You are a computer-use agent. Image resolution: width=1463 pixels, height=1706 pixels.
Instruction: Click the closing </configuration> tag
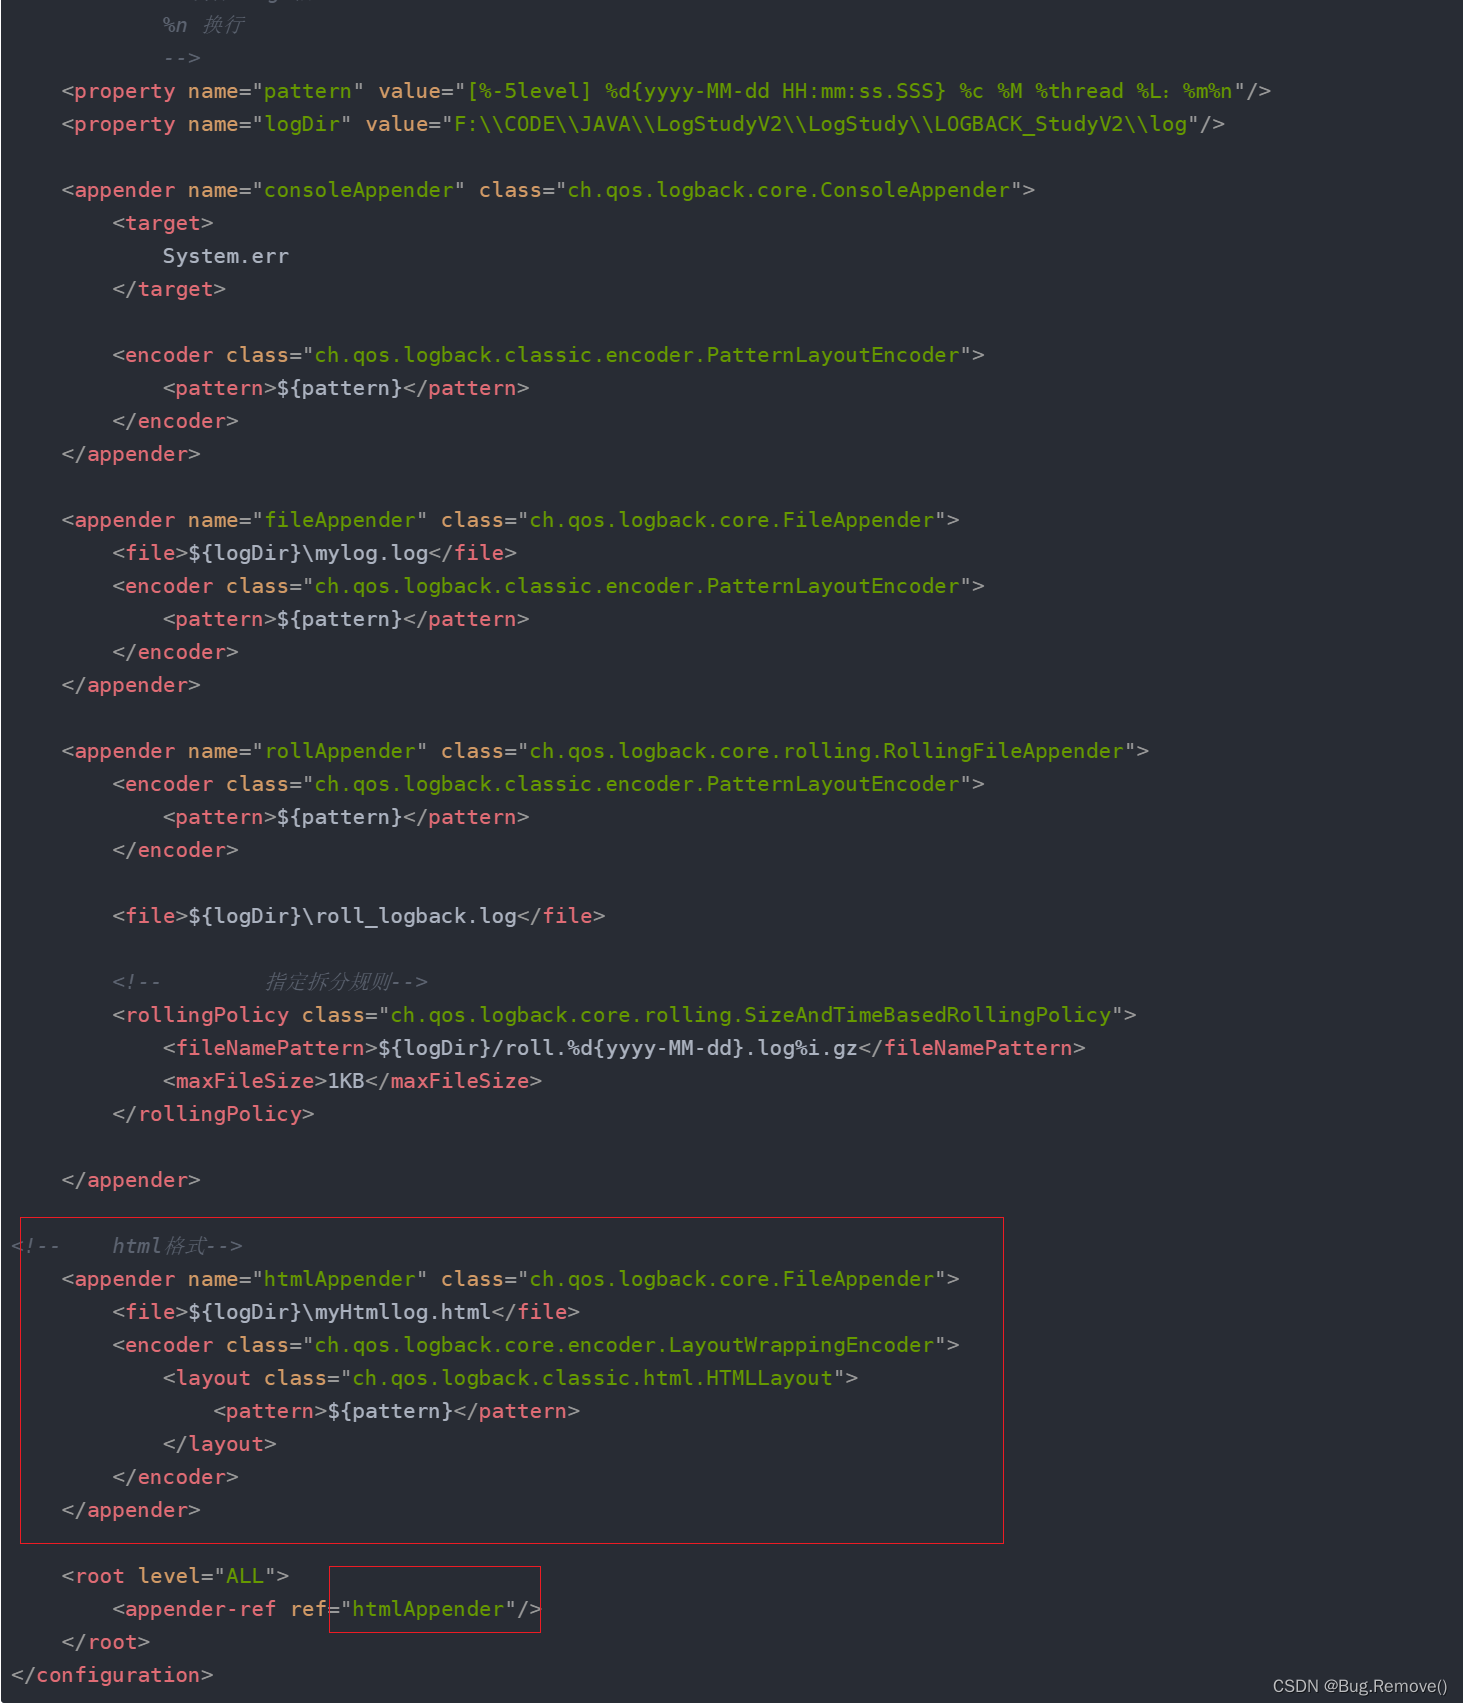pos(112,1675)
